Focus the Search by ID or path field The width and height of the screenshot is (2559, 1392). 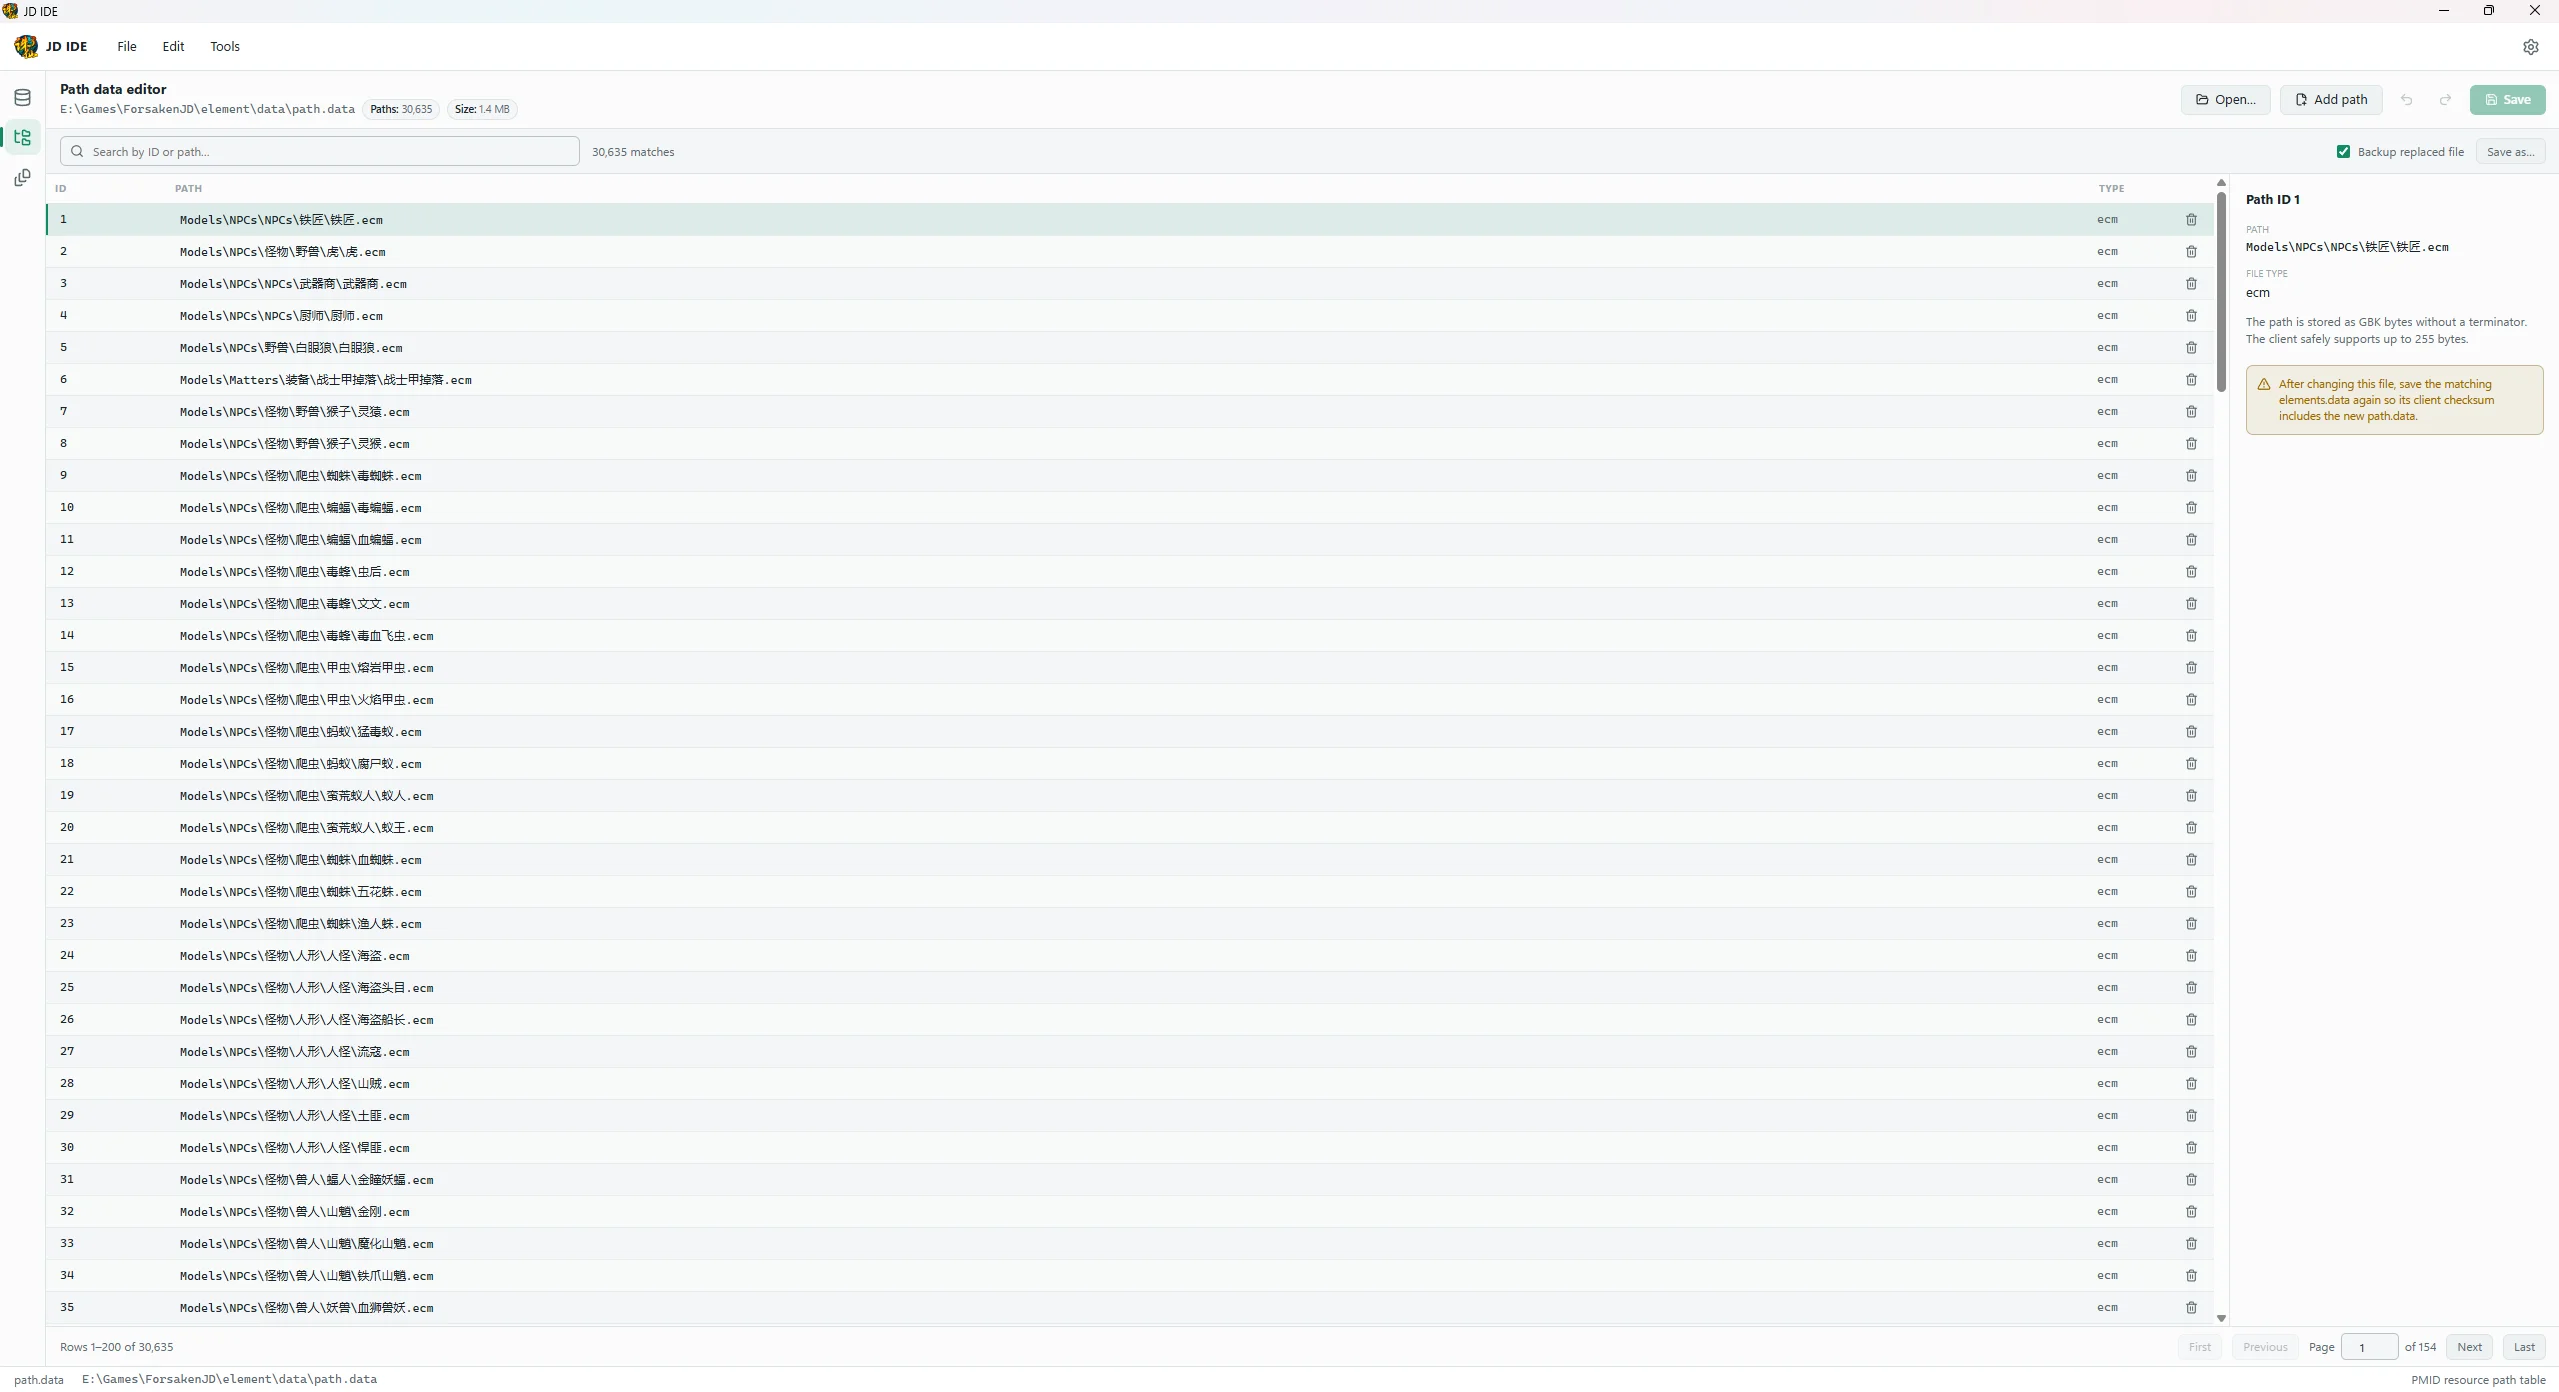(320, 152)
